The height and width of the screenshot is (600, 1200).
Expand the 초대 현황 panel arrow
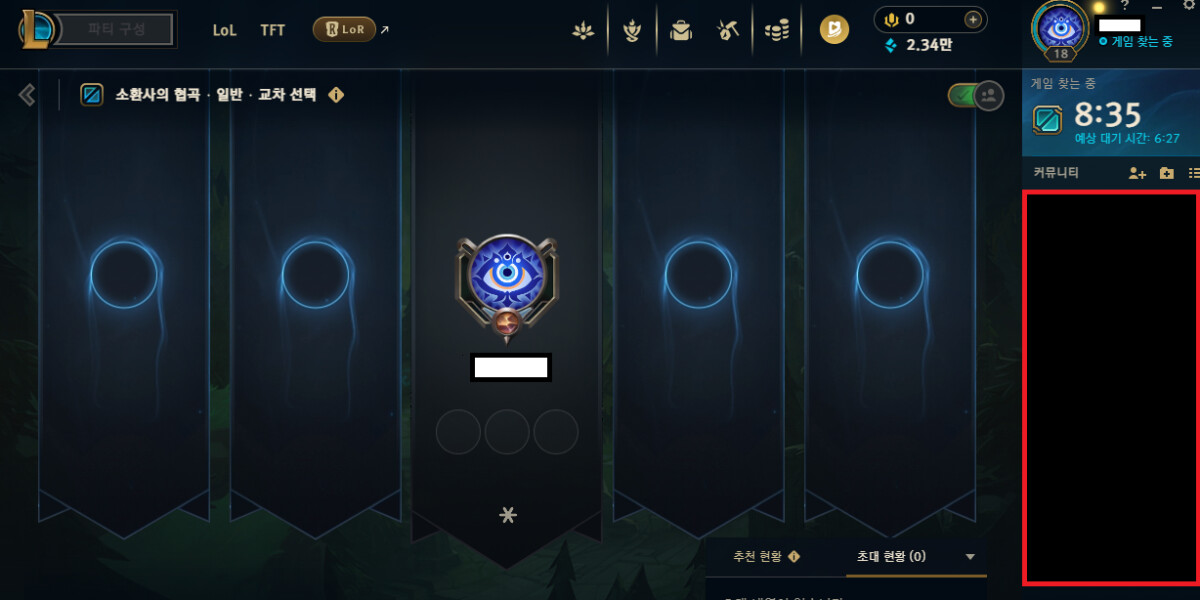(969, 557)
